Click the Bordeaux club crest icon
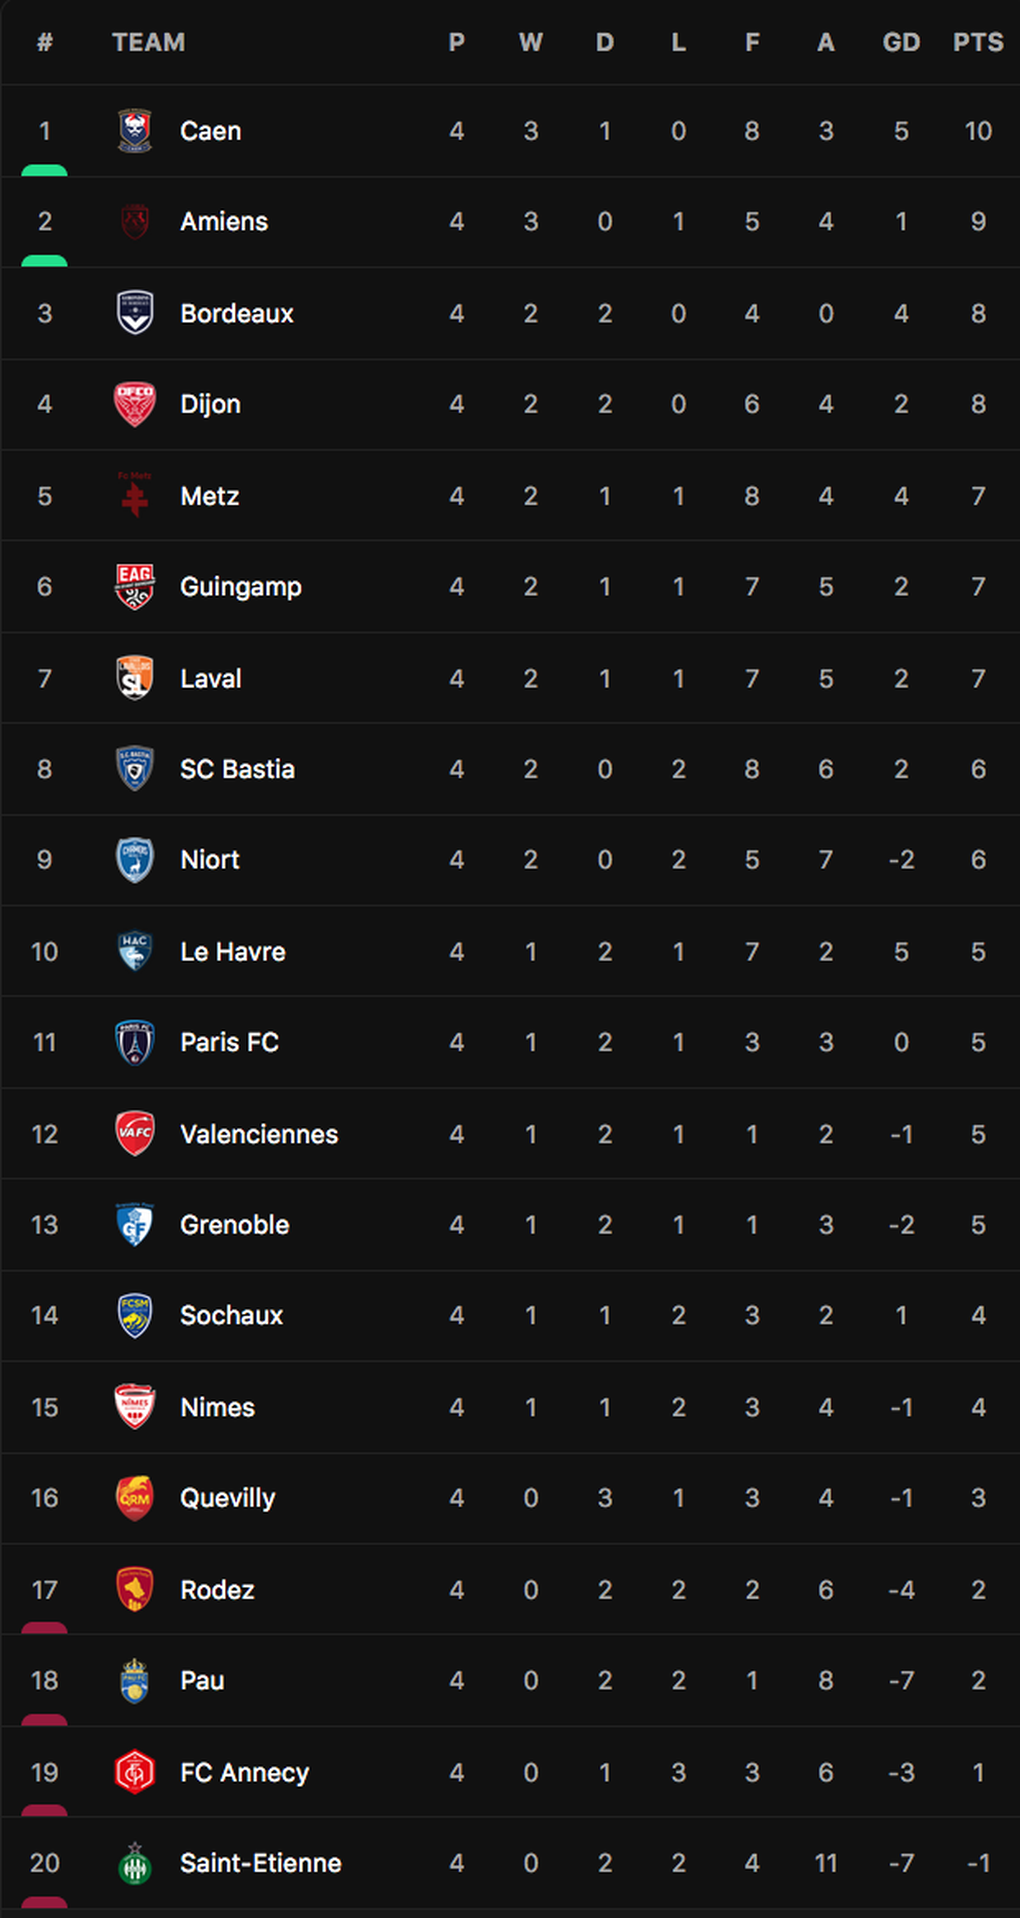Image resolution: width=1020 pixels, height=1918 pixels. (135, 313)
